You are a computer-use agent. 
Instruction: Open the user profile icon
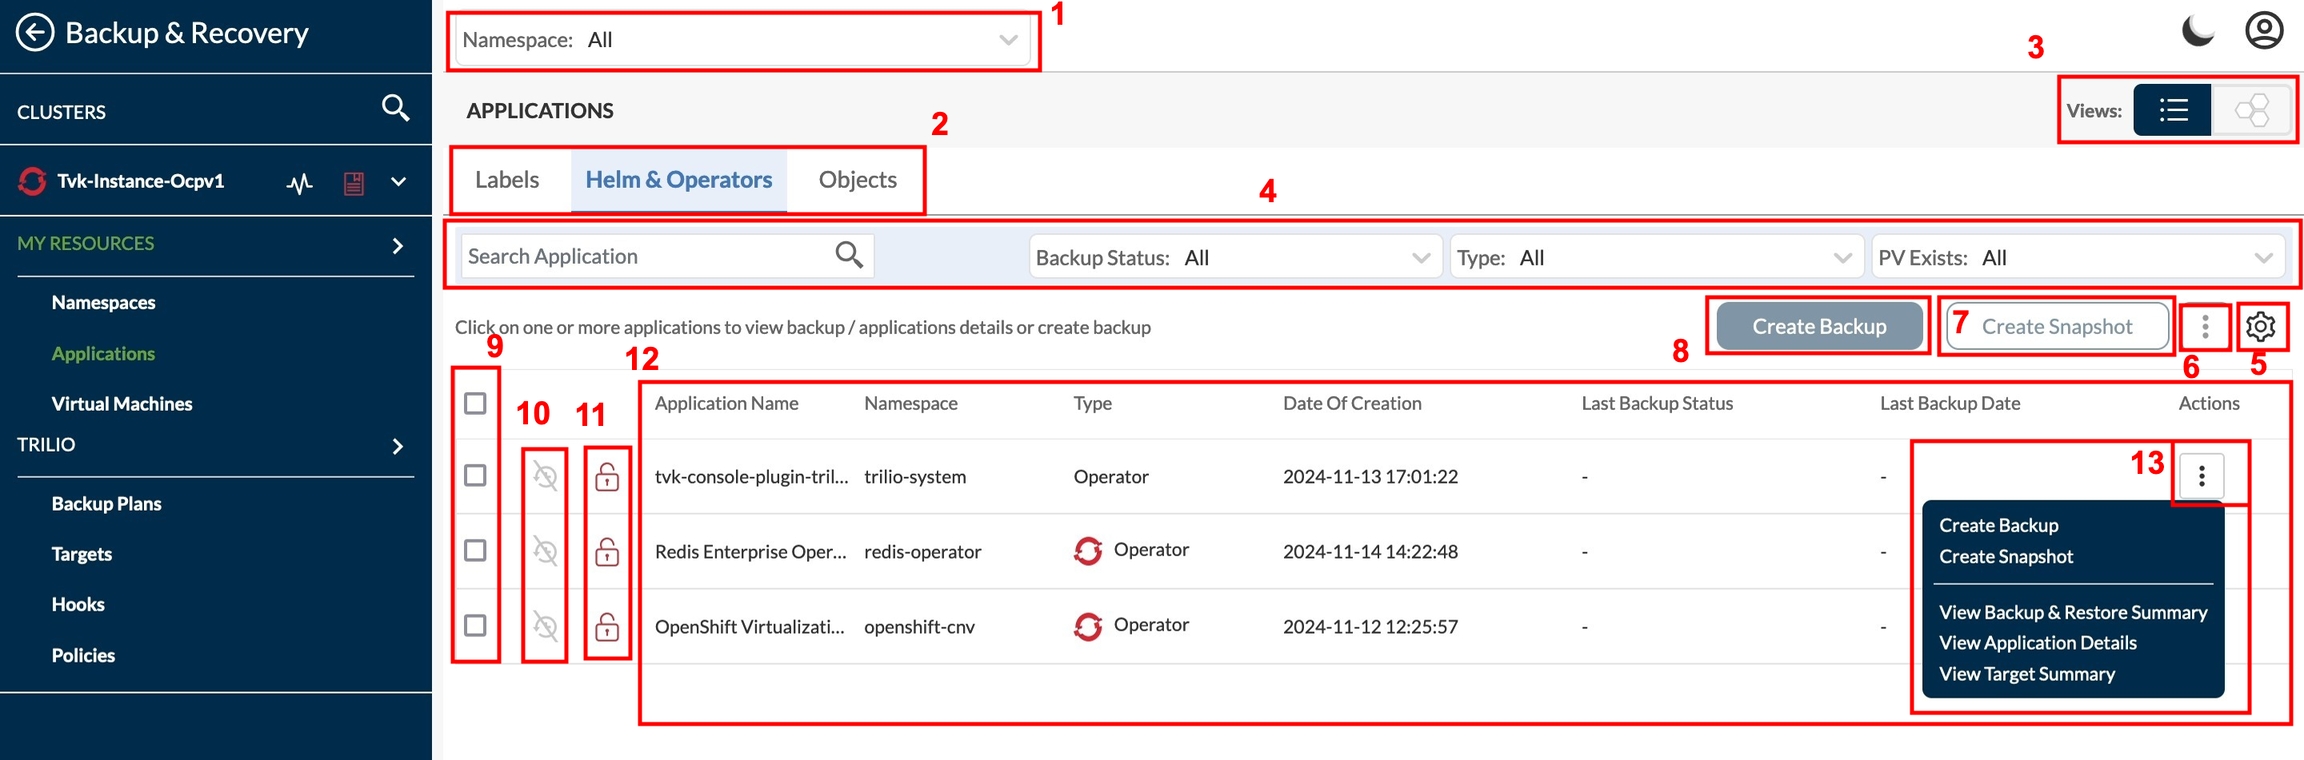pyautogui.click(x=2264, y=31)
